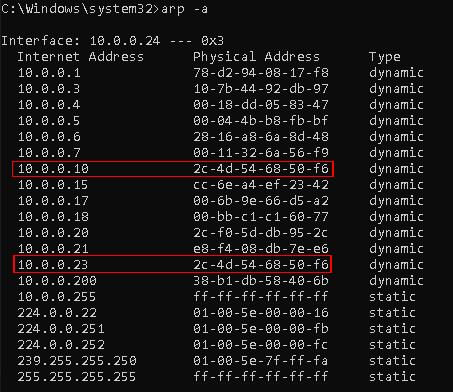Click MAC address 01-00-5e-7f-ff-fa
Screen dimensions: 453x392
click(x=261, y=361)
